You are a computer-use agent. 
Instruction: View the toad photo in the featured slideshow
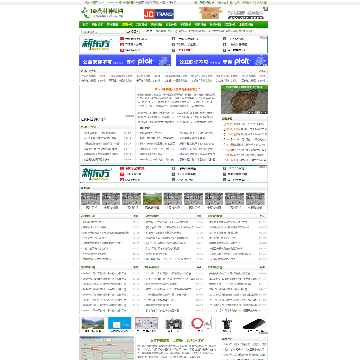click(244, 100)
